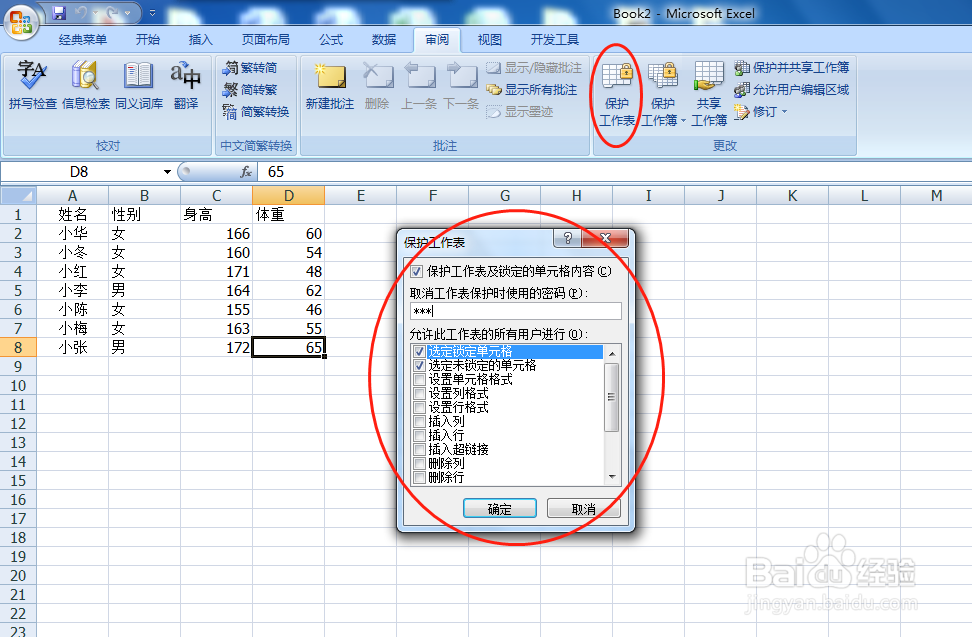Enable 共享工作簿 workbook sharing
This screenshot has height=637, width=972.
pyautogui.click(x=709, y=89)
